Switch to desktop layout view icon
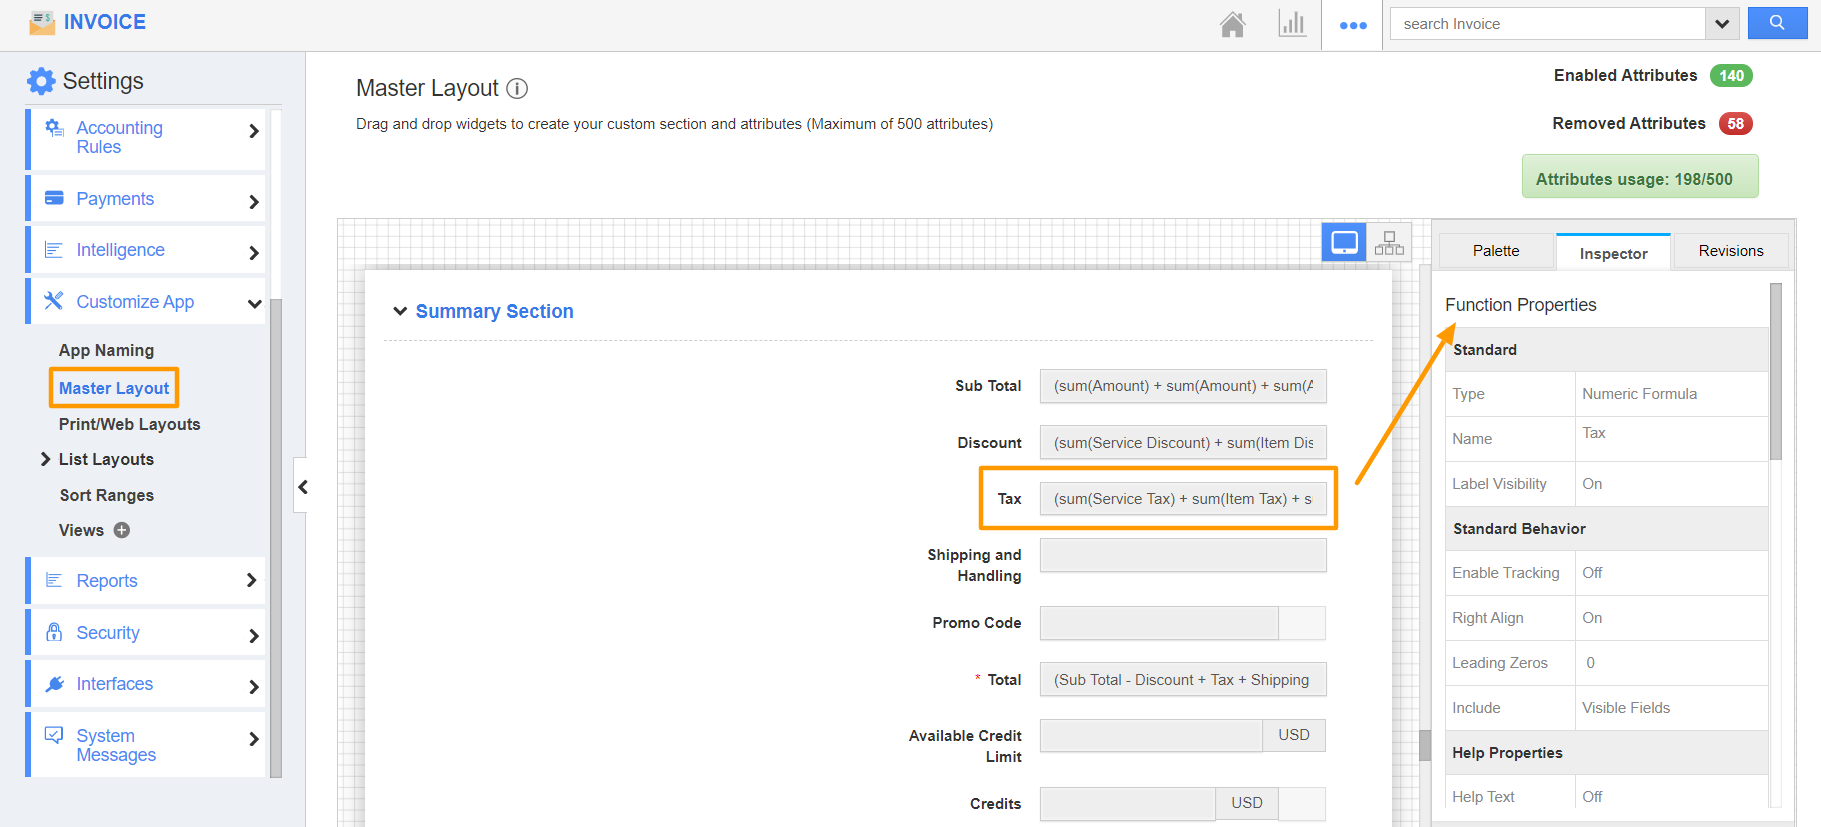This screenshot has height=827, width=1821. [1344, 242]
